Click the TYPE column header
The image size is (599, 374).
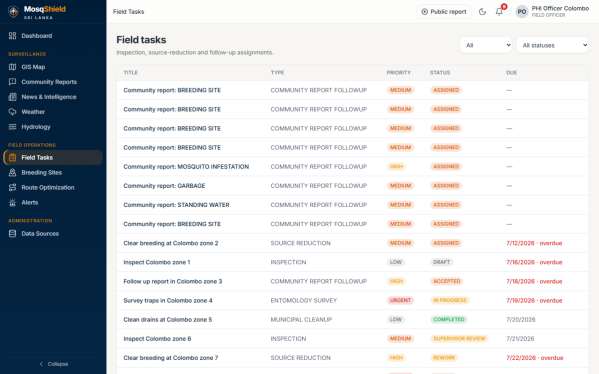[x=277, y=73]
